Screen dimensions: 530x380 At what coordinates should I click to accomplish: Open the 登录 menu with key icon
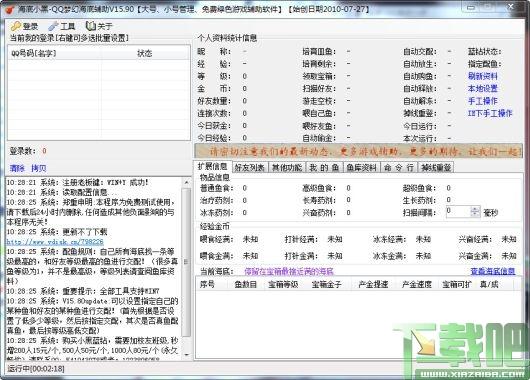[24, 26]
